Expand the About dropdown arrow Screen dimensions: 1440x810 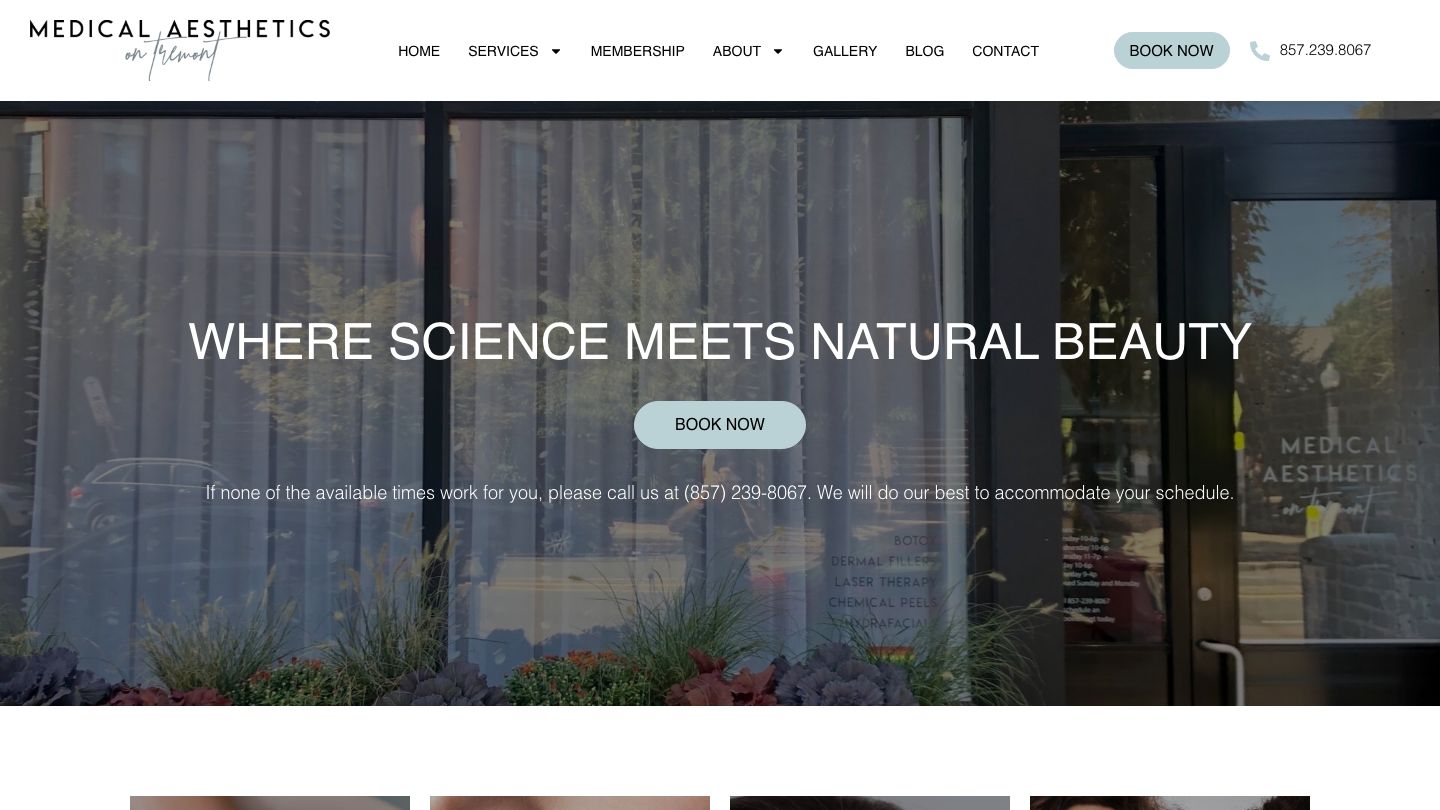[x=778, y=51]
